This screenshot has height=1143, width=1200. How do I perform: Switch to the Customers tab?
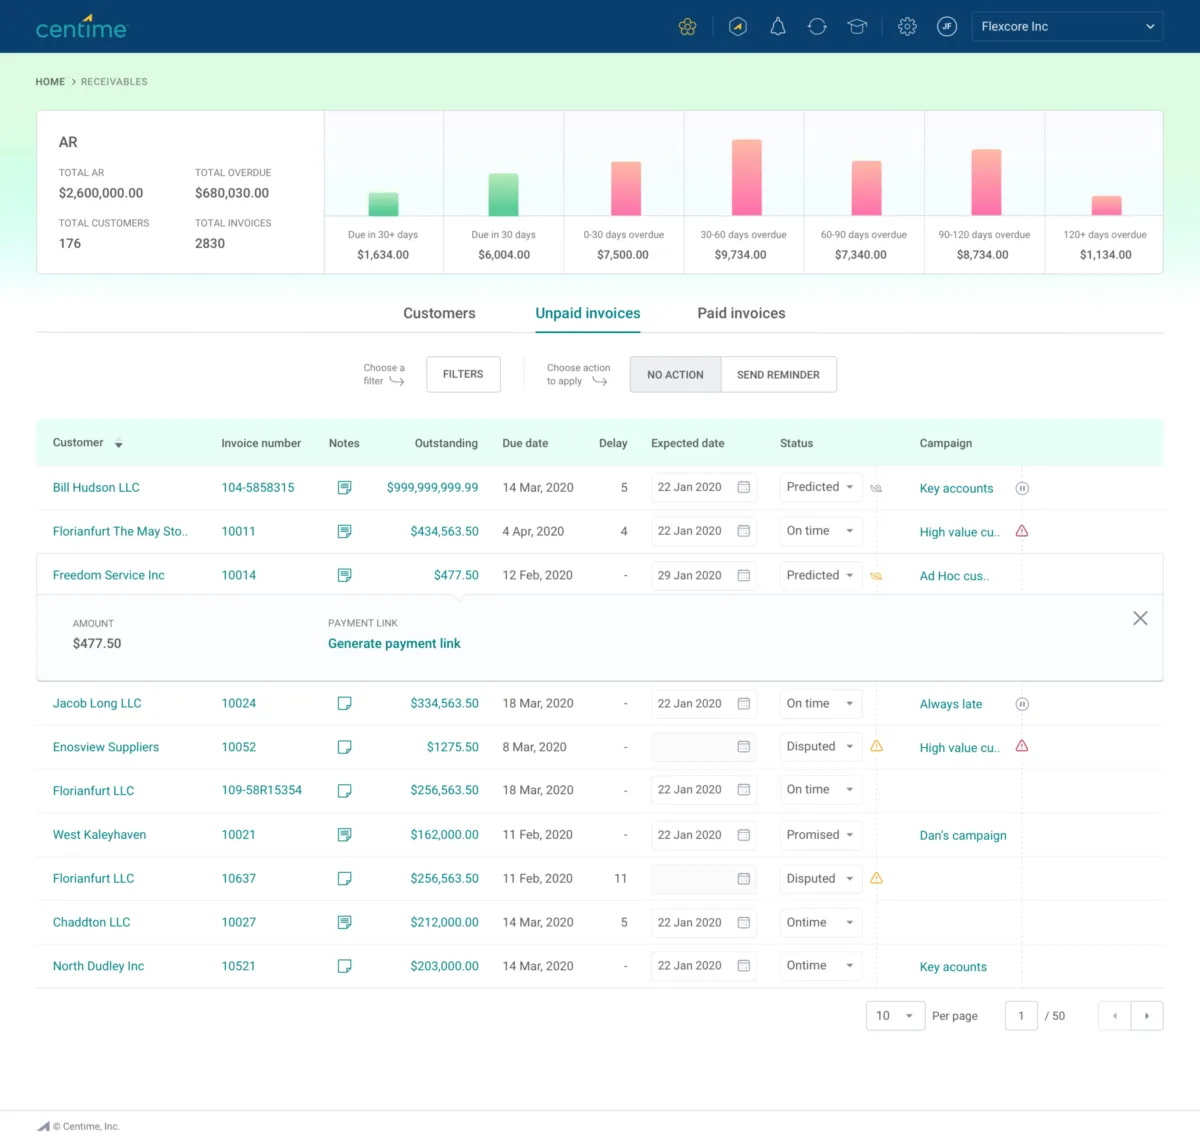click(x=439, y=313)
